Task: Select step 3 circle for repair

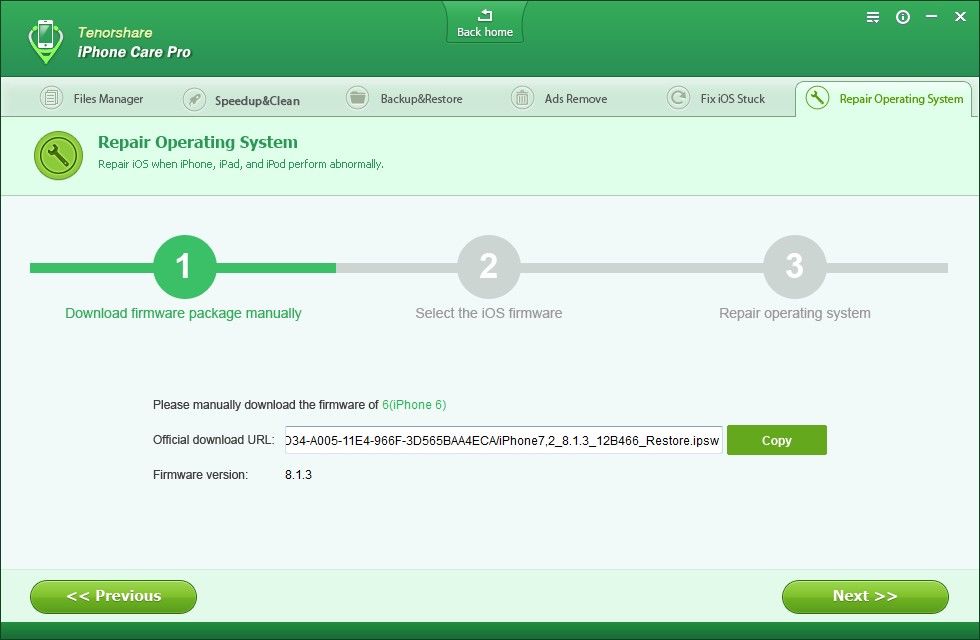Action: tap(794, 267)
